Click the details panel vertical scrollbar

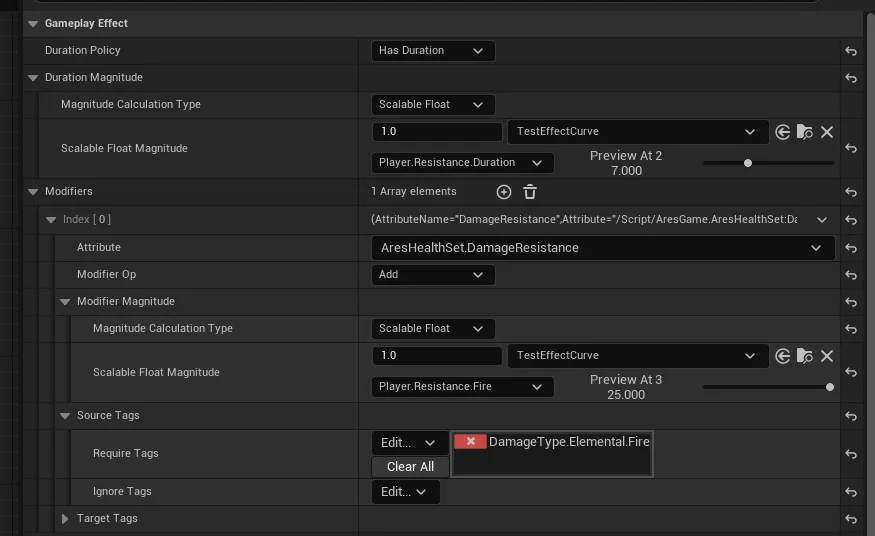(x=871, y=273)
